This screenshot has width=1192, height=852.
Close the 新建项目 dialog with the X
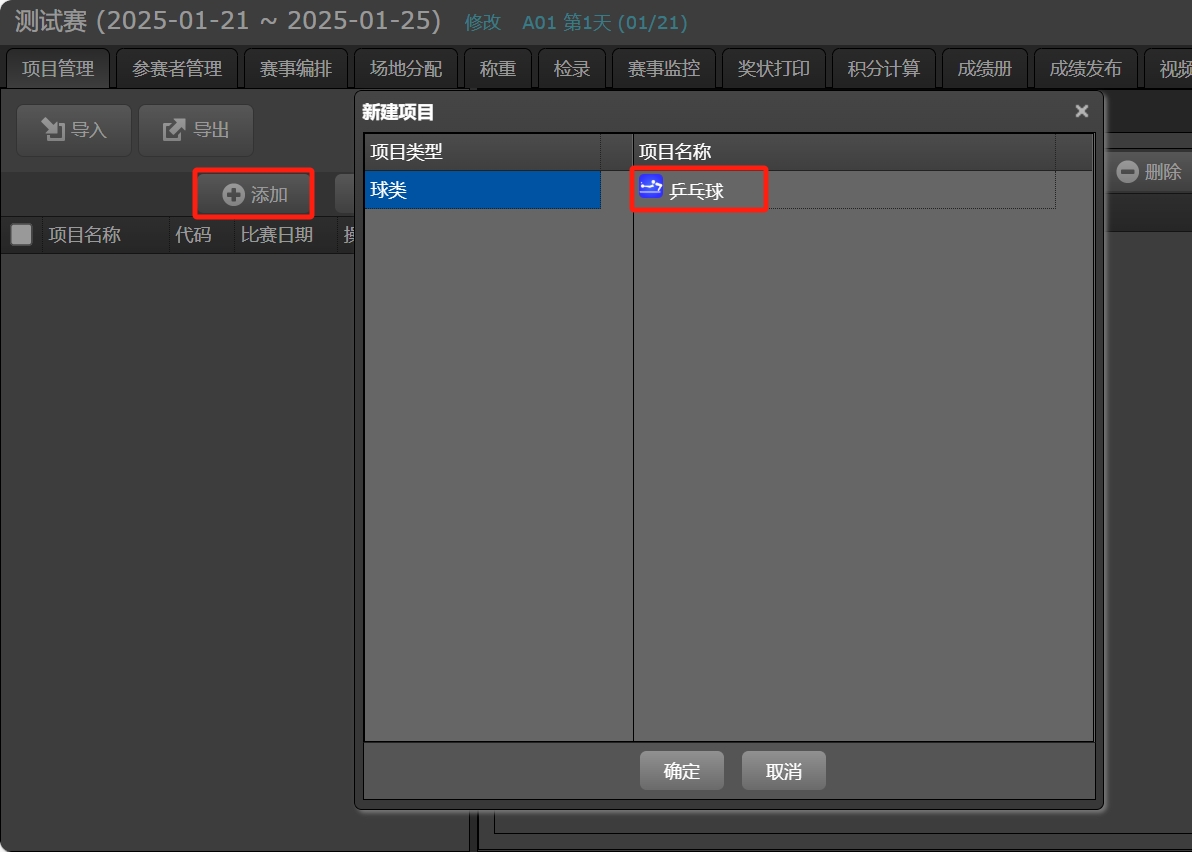[1081, 111]
